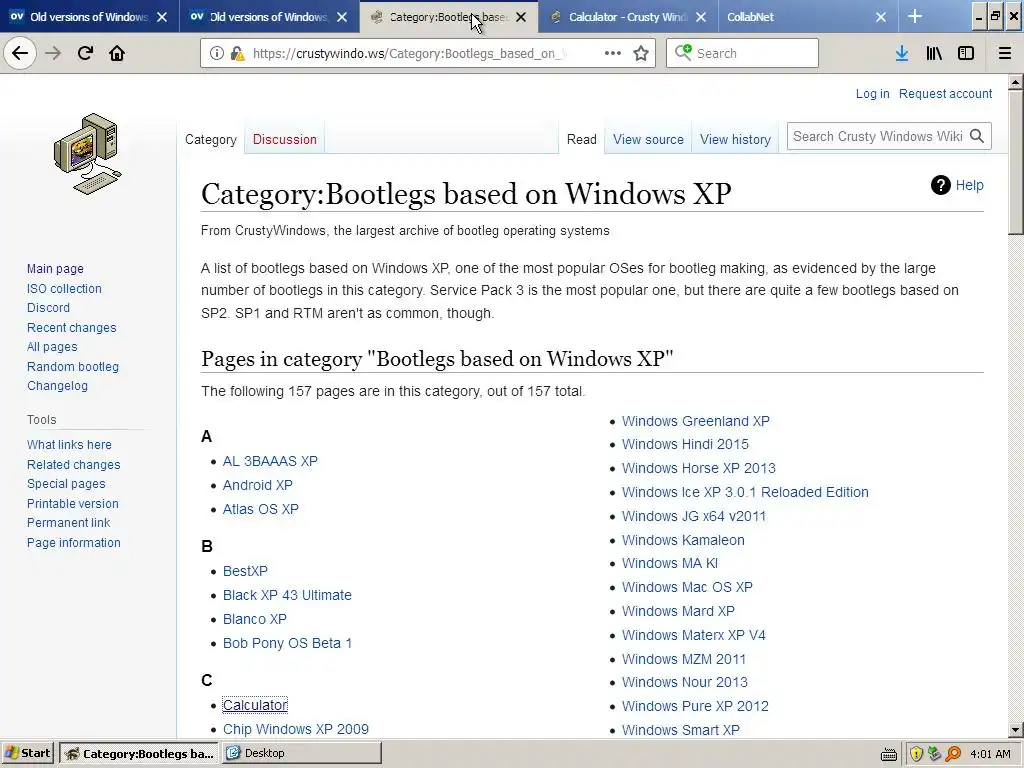Open Special pages link

pyautogui.click(x=66, y=483)
